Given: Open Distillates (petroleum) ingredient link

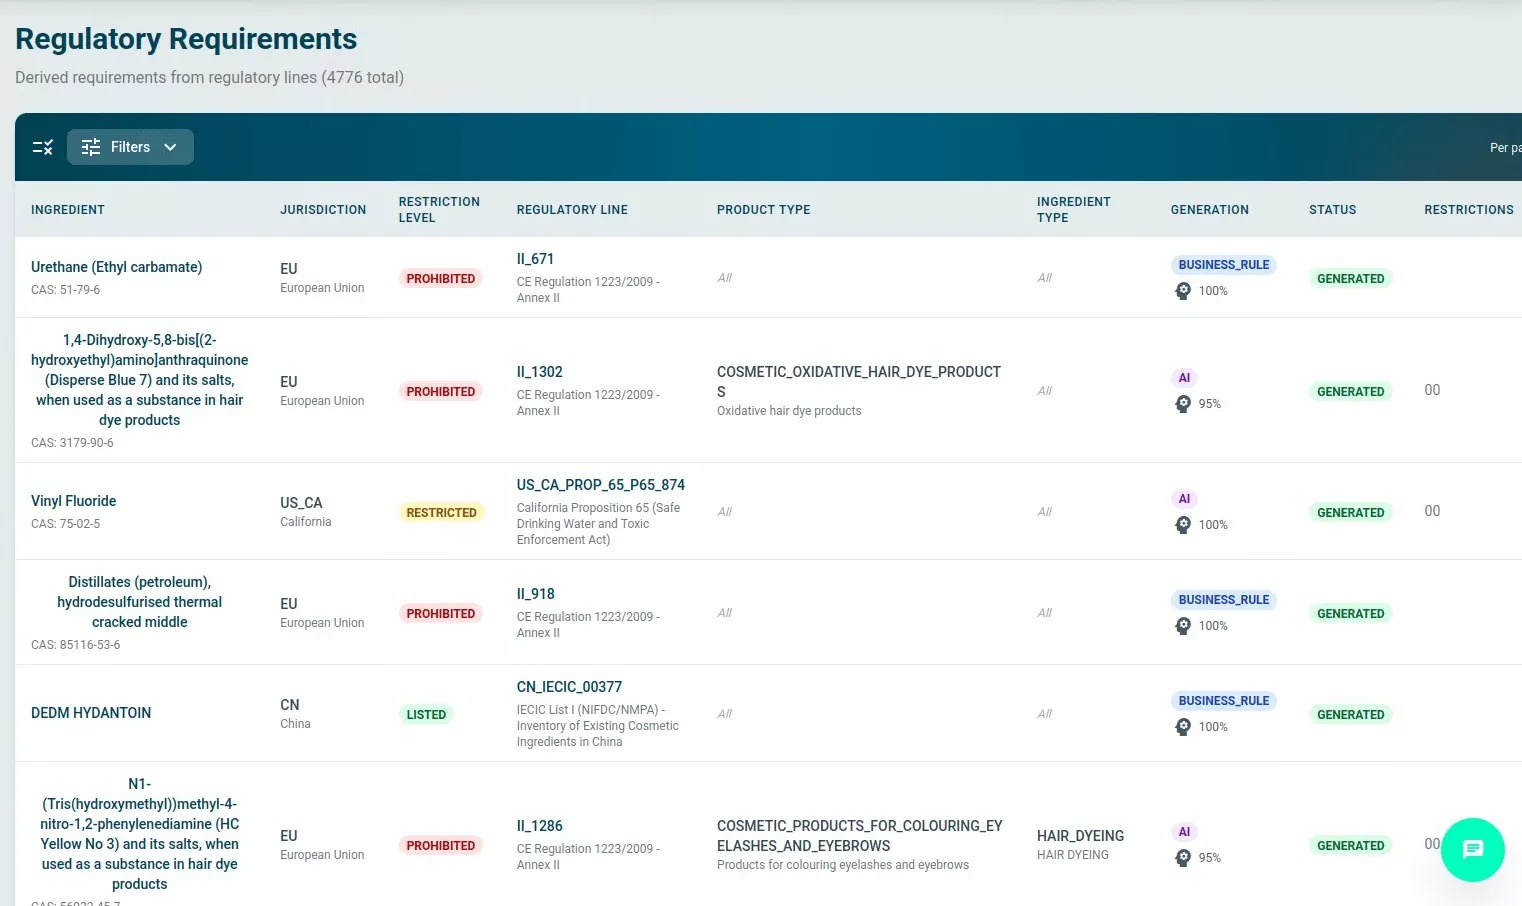Looking at the screenshot, I should [140, 602].
